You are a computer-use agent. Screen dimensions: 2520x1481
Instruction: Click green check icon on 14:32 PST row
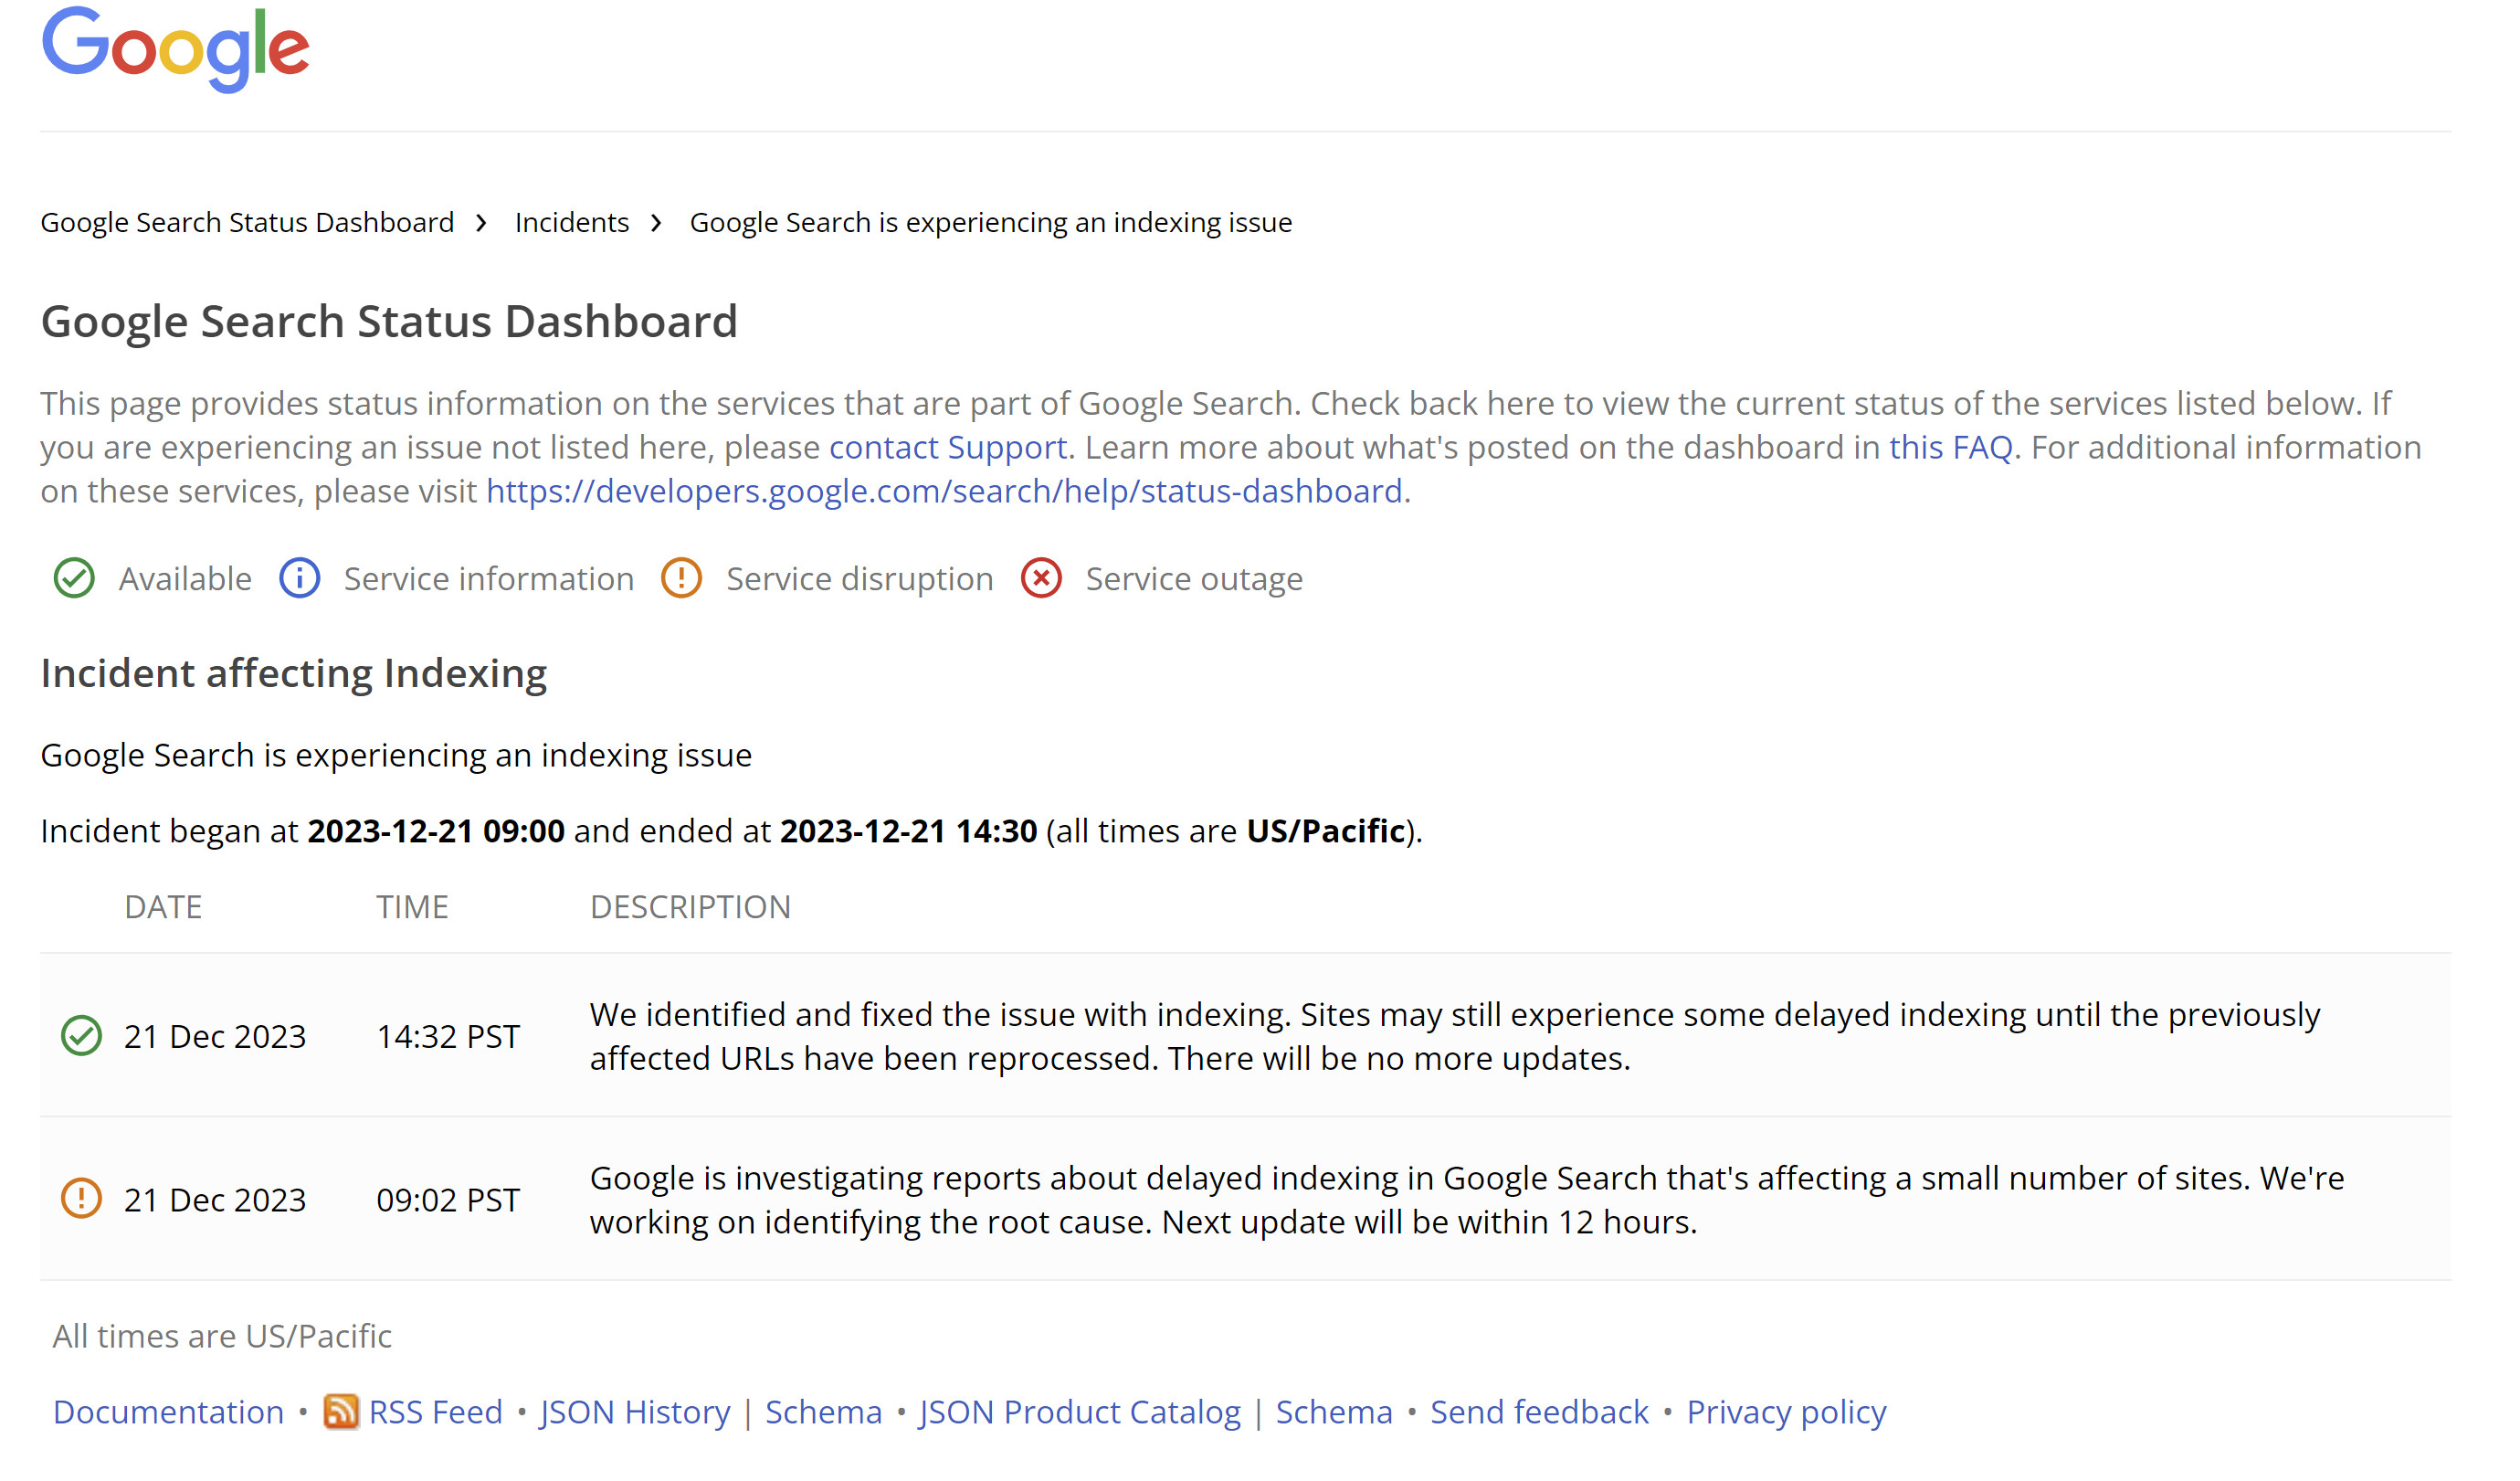[x=81, y=1036]
